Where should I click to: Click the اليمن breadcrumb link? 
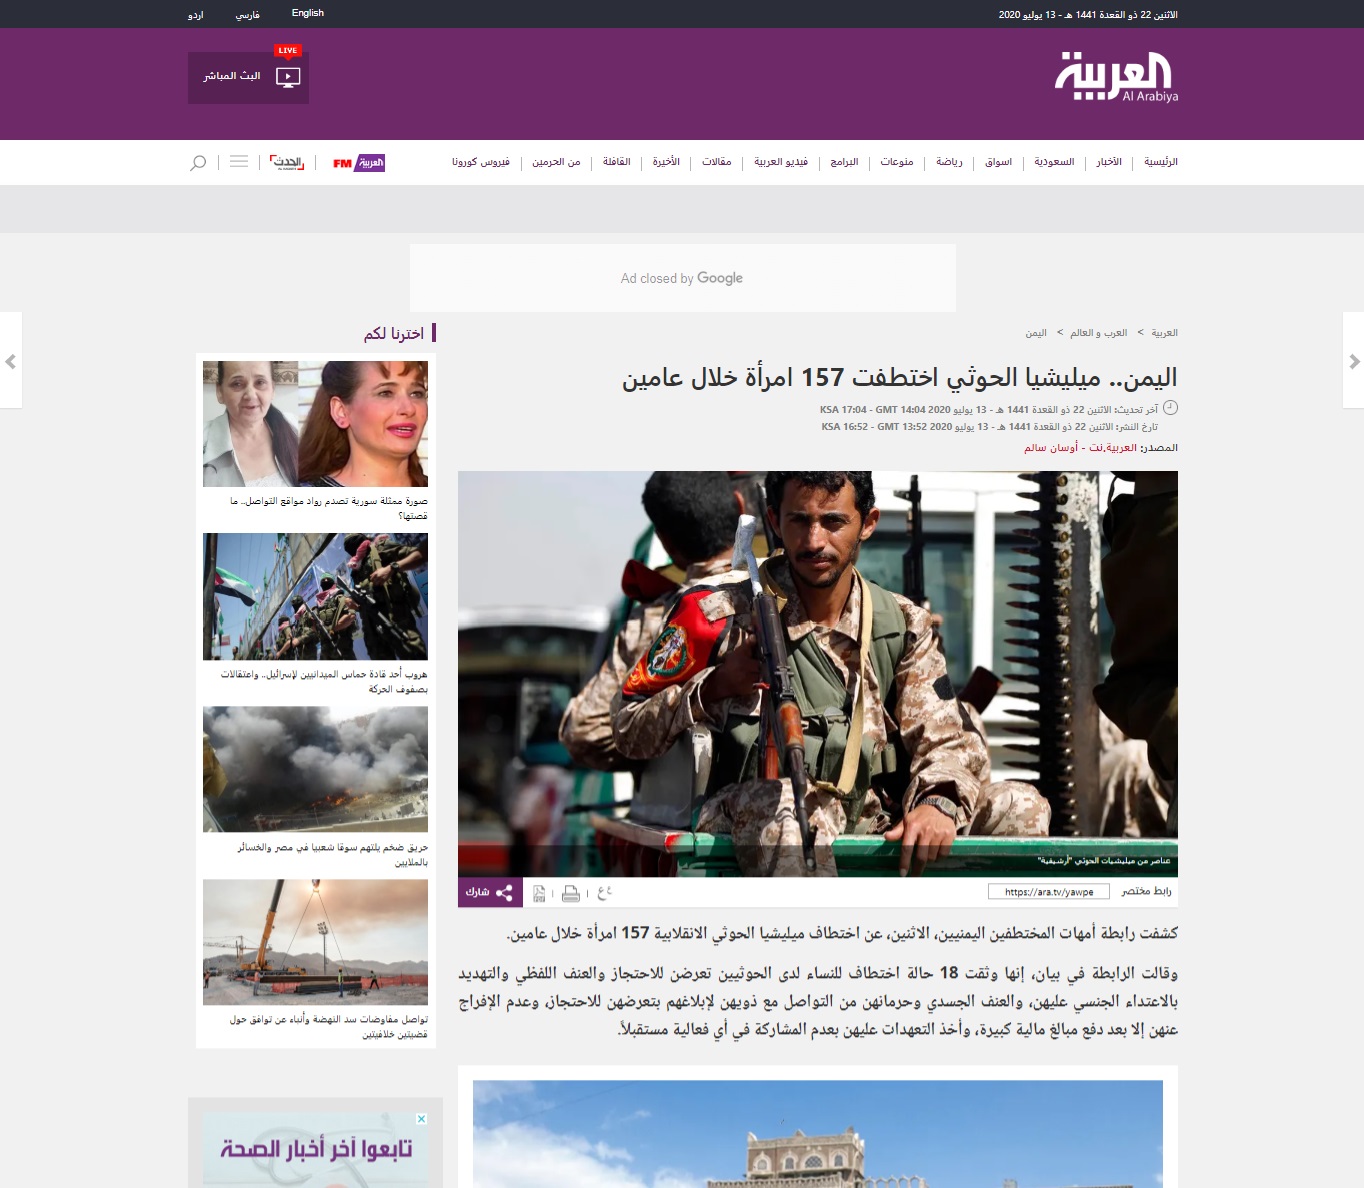coord(1036,333)
